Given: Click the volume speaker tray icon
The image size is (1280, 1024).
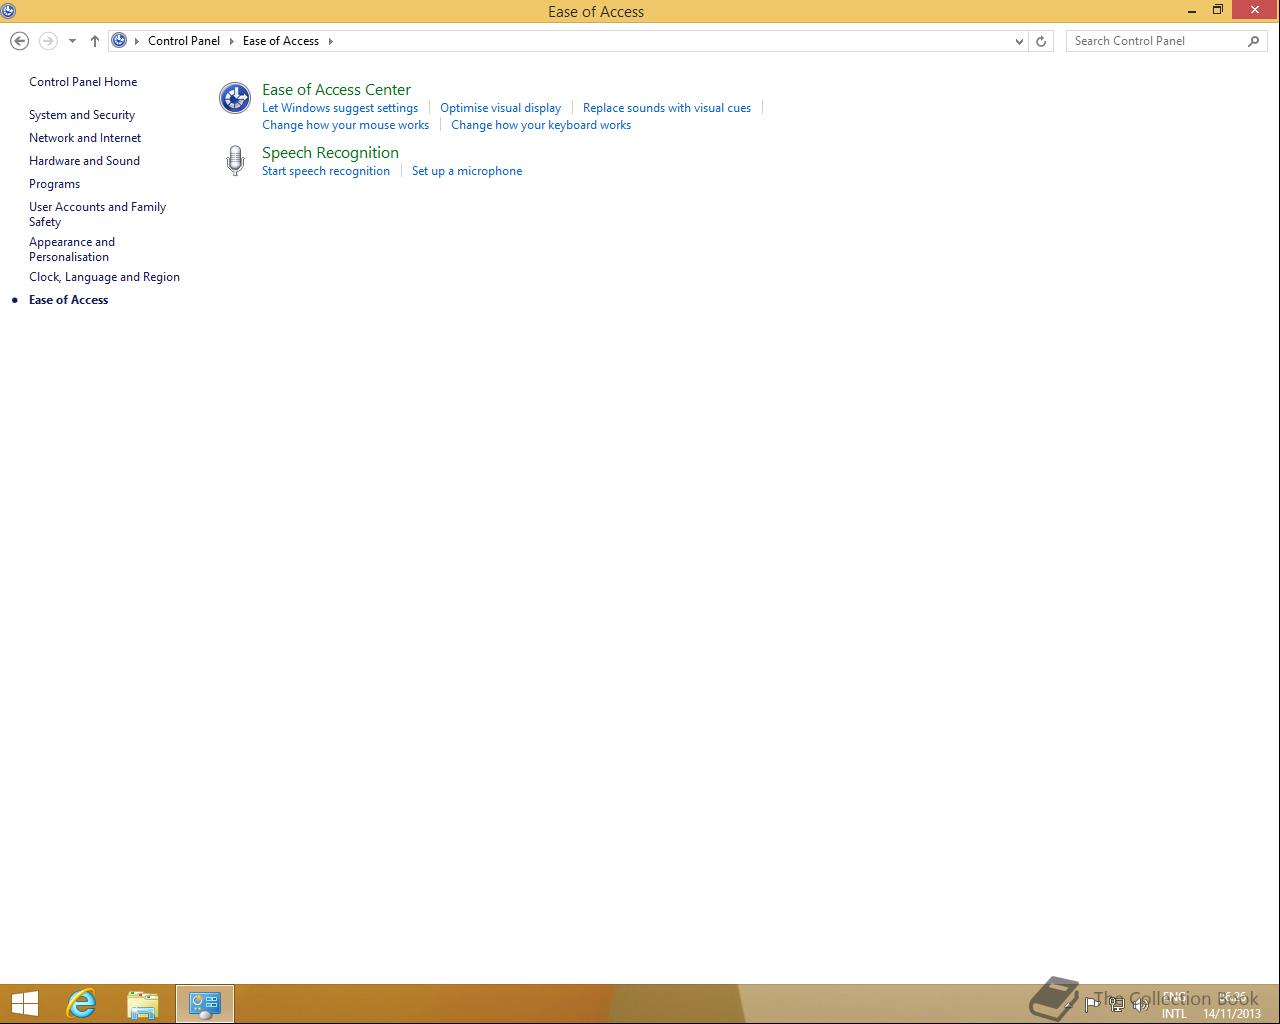Looking at the screenshot, I should click(1140, 1005).
